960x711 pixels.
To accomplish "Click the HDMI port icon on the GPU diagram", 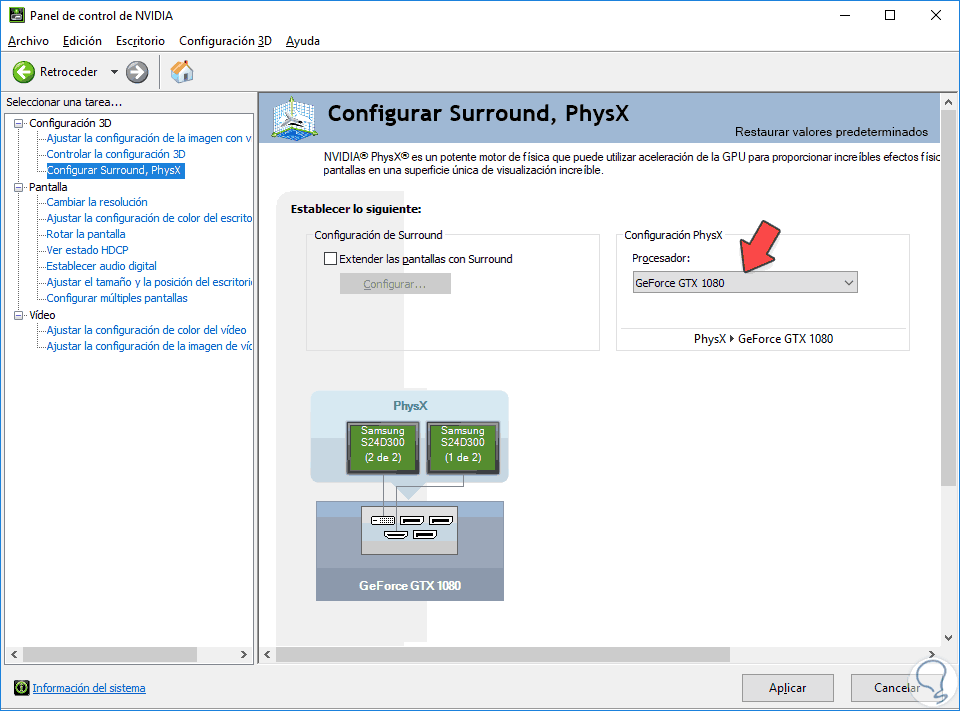I will coord(396,535).
